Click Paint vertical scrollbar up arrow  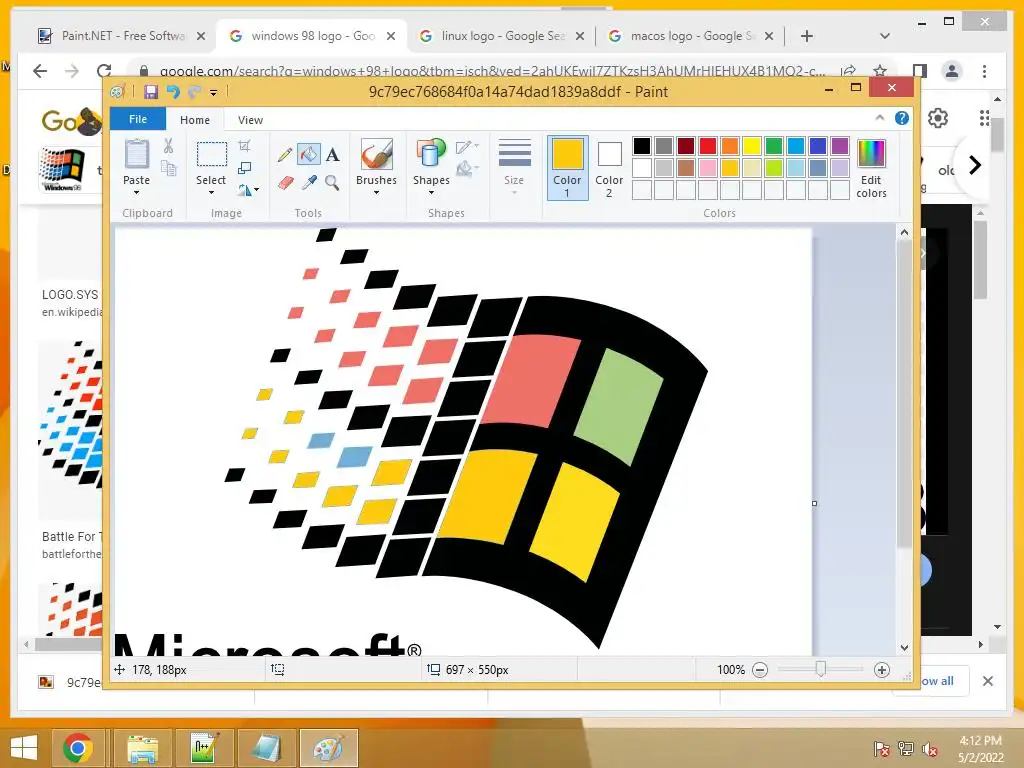click(904, 232)
